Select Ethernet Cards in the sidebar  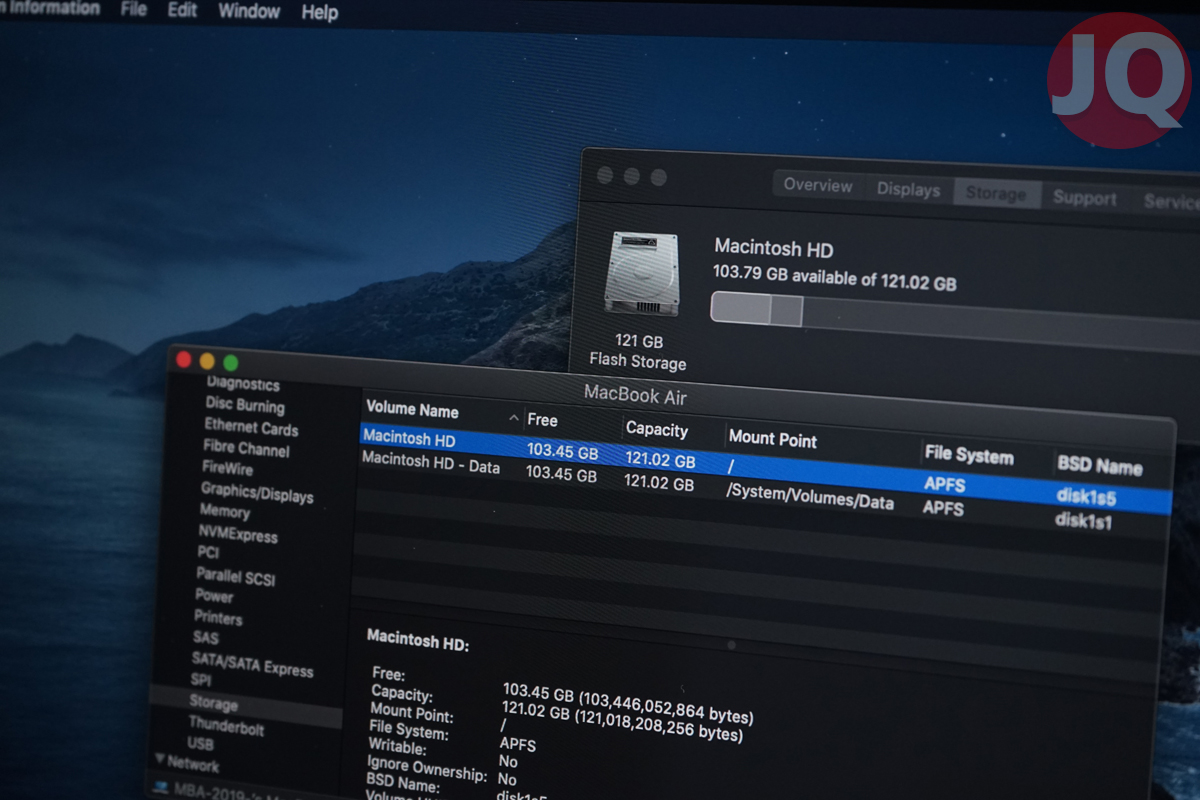pyautogui.click(x=251, y=427)
